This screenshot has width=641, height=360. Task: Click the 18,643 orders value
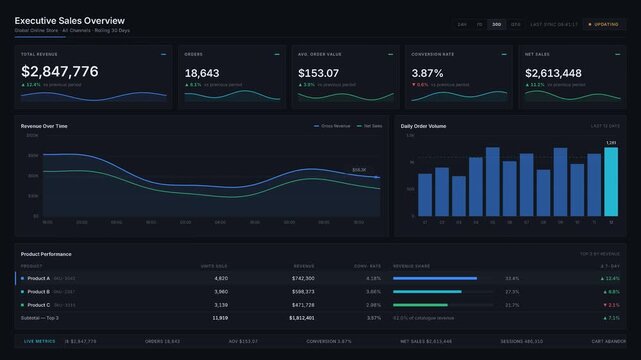[x=202, y=73]
